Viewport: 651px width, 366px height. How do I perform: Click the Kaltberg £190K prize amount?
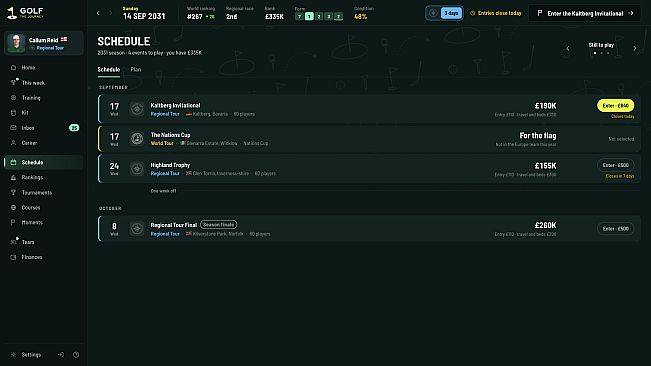tap(545, 106)
